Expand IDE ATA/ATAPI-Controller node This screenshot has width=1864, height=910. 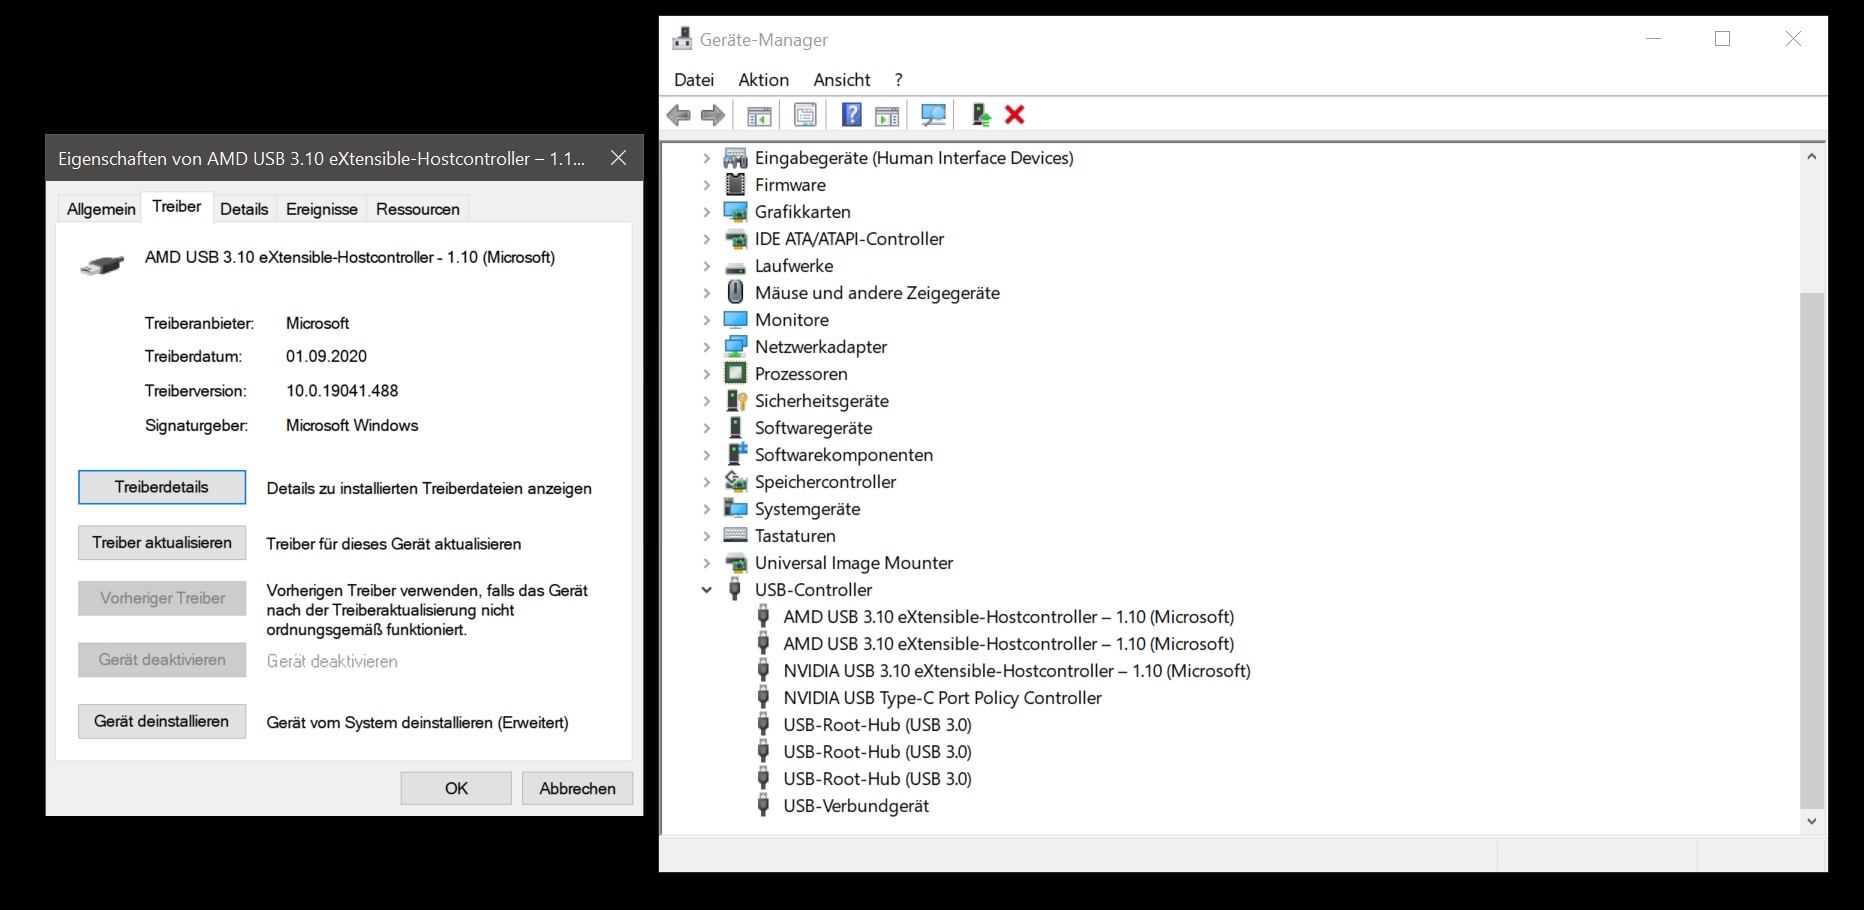(x=706, y=239)
